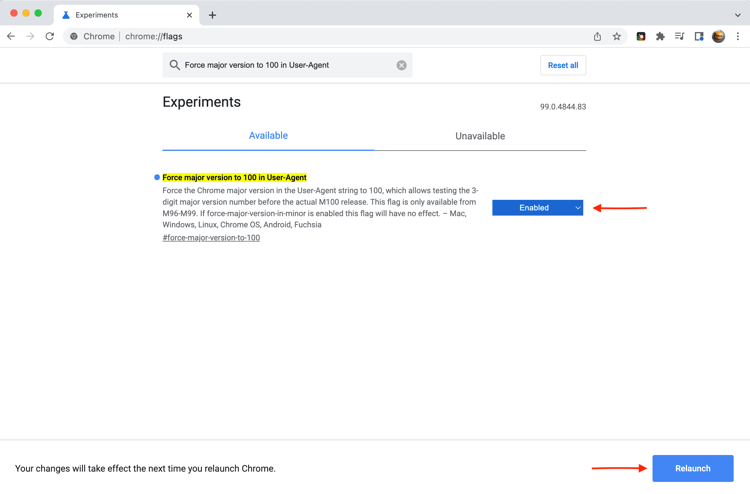Click the forward navigation arrow
The height and width of the screenshot is (494, 750).
click(30, 36)
